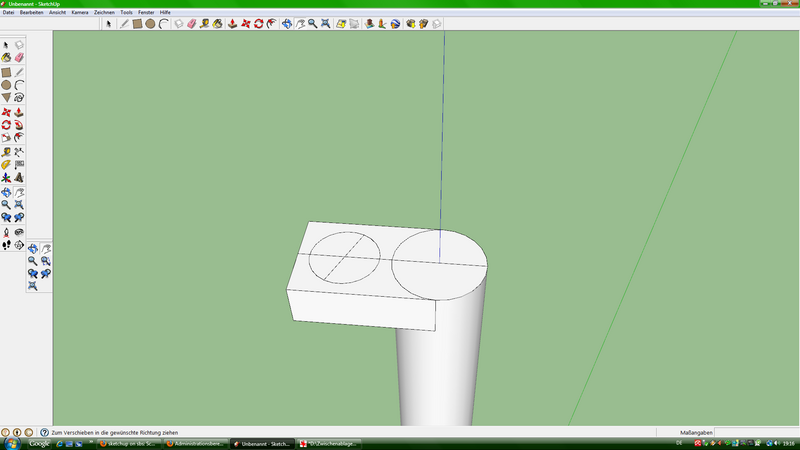Viewport: 800px width, 450px height.
Task: Select the arrow tool in top toolbar
Action: pos(109,23)
